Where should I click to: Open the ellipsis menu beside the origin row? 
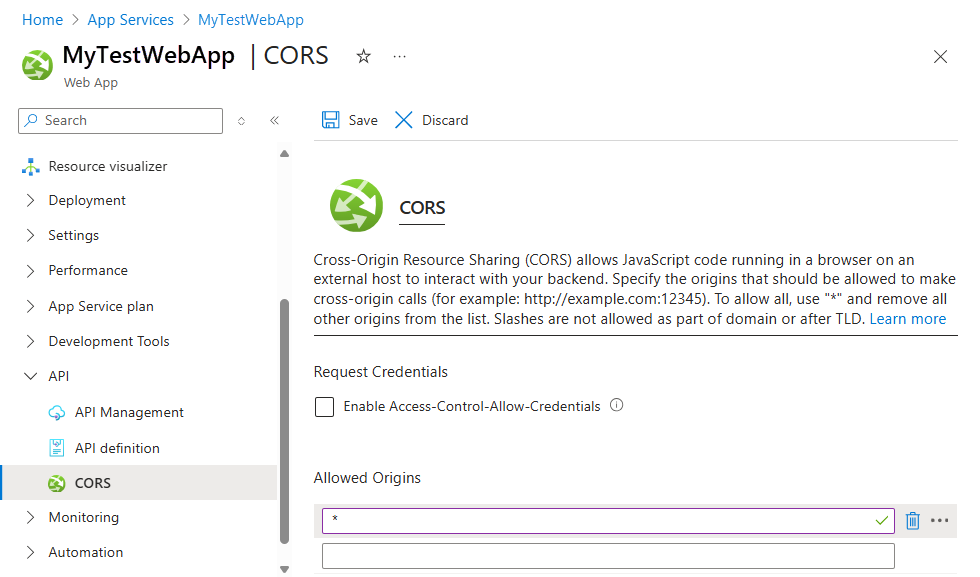coord(939,520)
